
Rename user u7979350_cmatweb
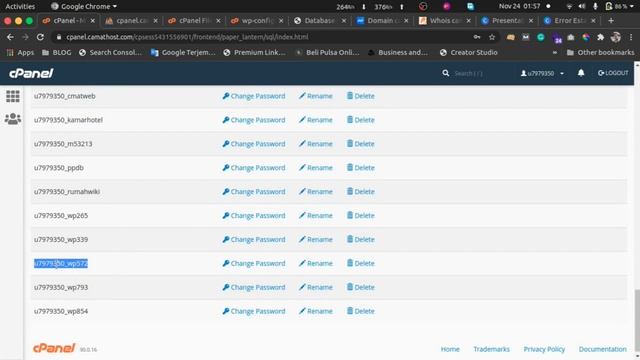[316, 96]
